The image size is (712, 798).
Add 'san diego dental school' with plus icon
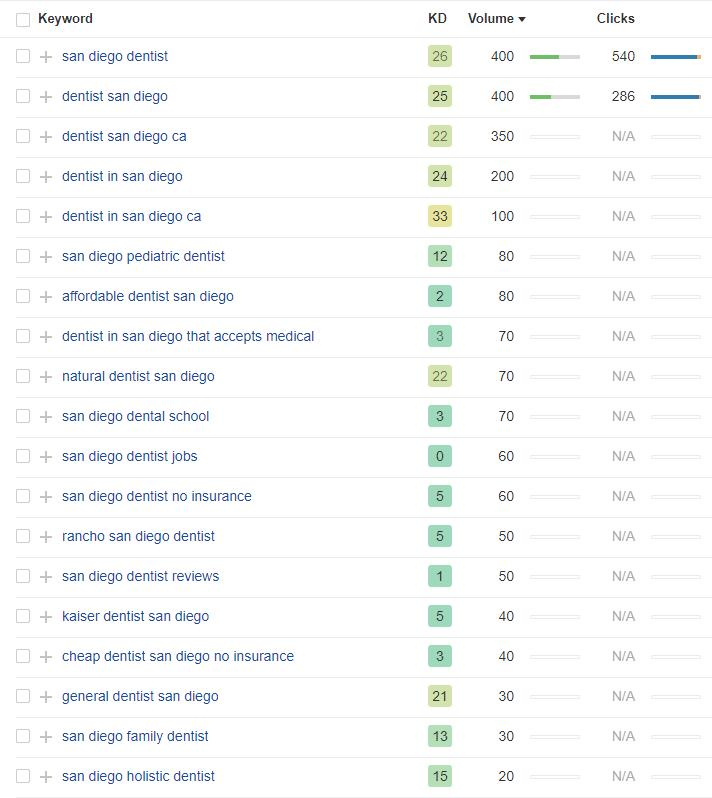coord(46,417)
